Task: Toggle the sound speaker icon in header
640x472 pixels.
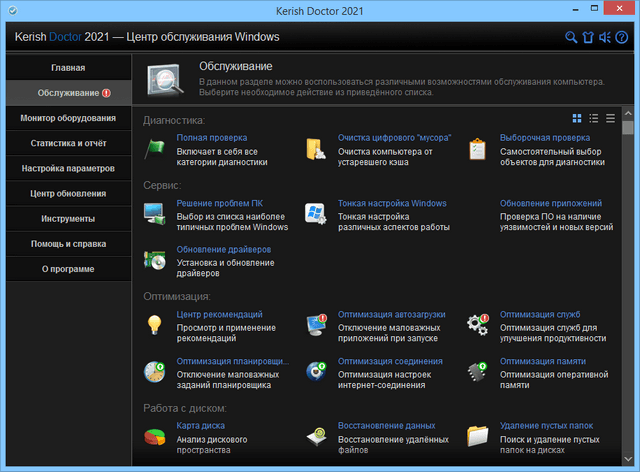Action: coord(604,38)
